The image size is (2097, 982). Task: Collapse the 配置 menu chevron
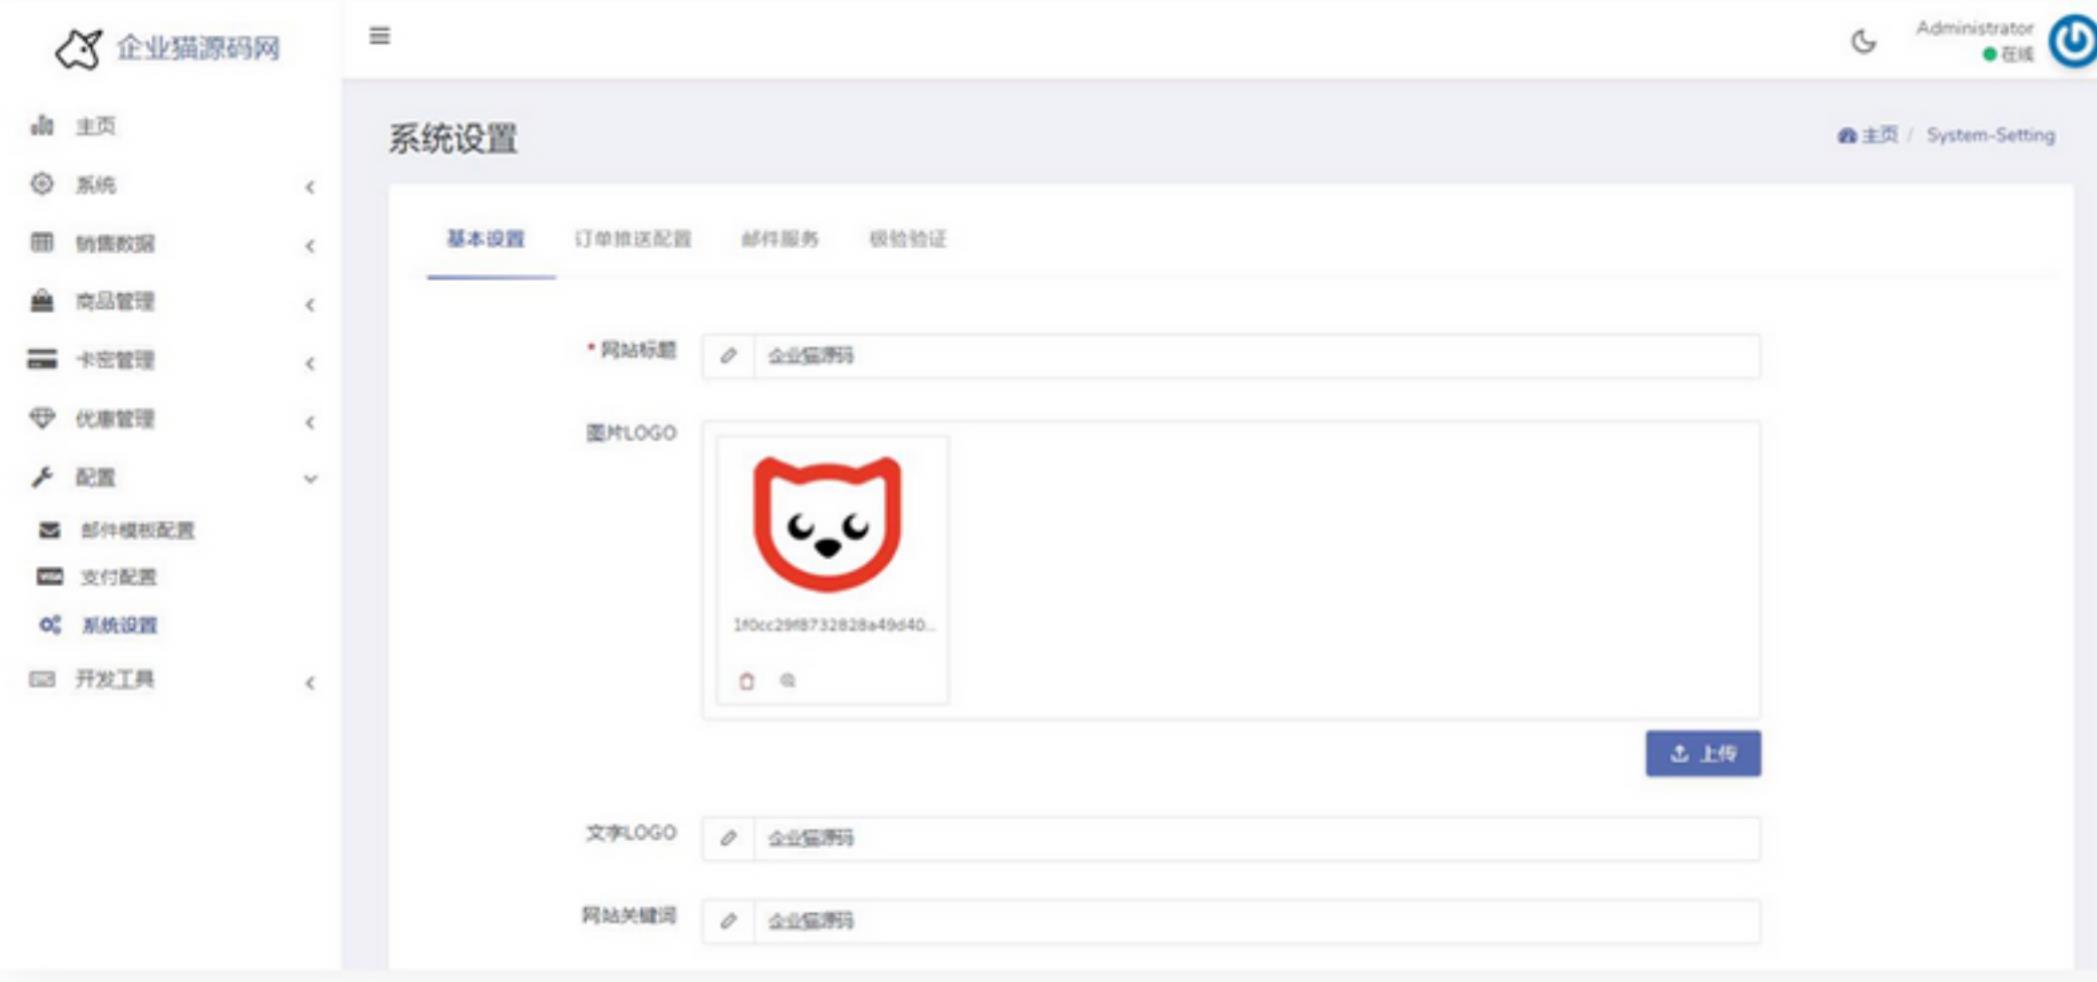click(310, 479)
